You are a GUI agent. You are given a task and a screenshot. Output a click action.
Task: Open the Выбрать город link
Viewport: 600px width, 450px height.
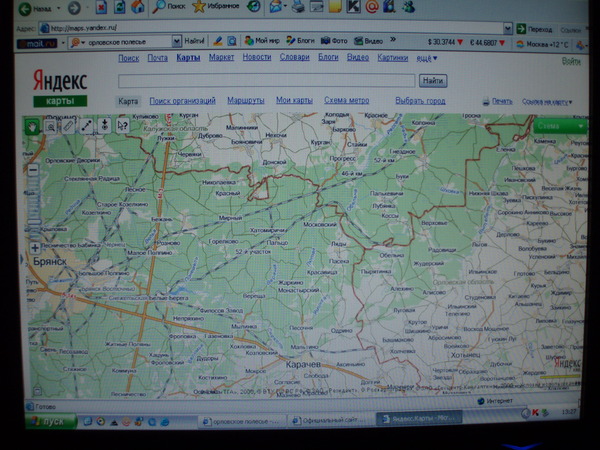[420, 101]
